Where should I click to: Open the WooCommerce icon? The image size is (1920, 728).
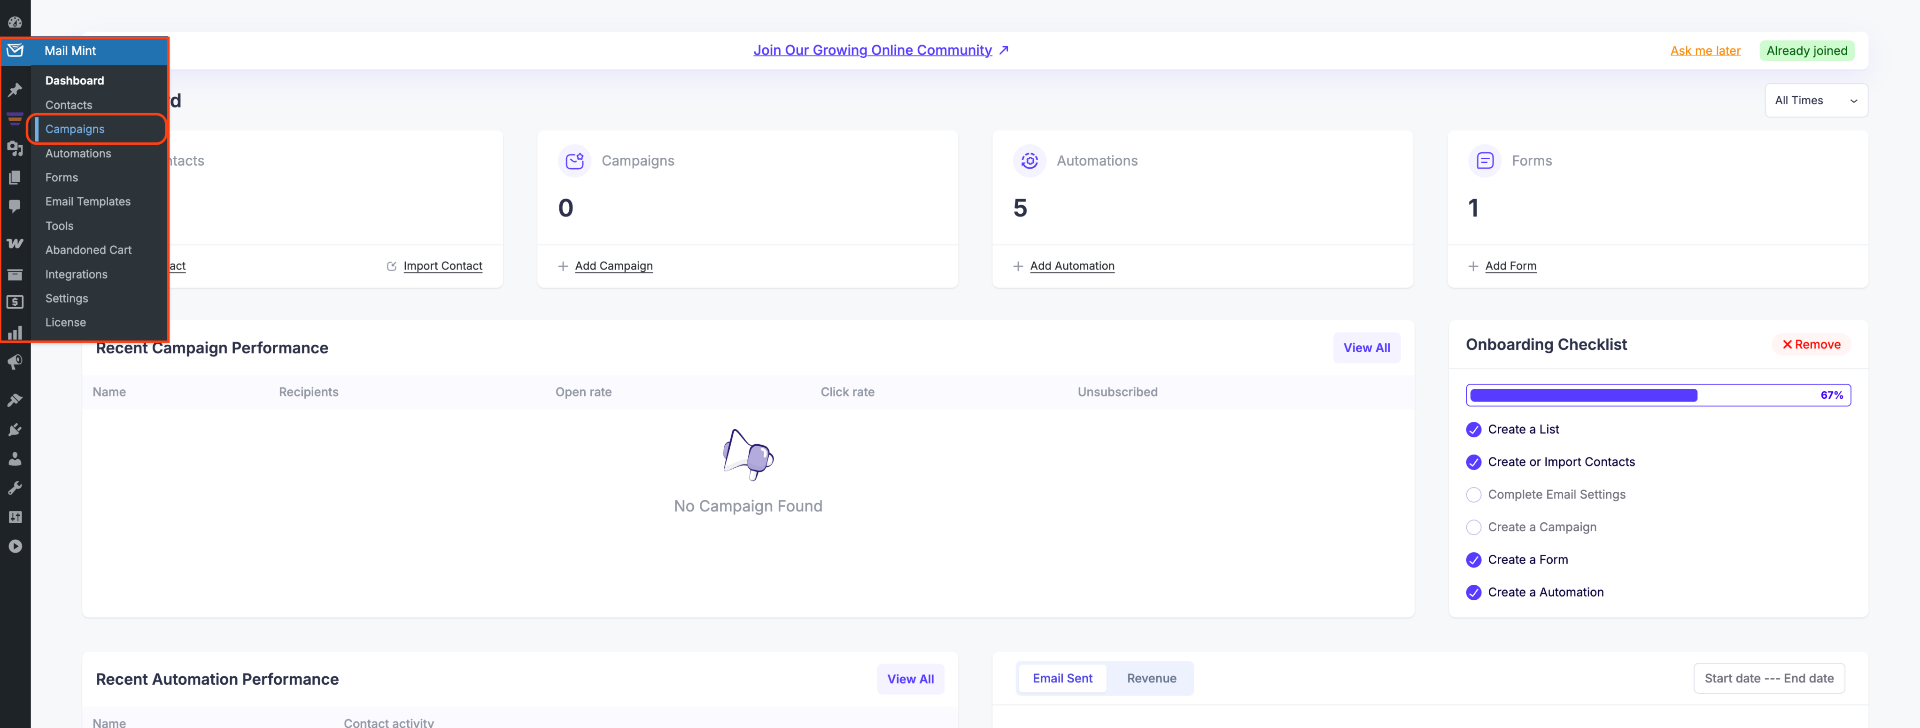click(x=15, y=243)
